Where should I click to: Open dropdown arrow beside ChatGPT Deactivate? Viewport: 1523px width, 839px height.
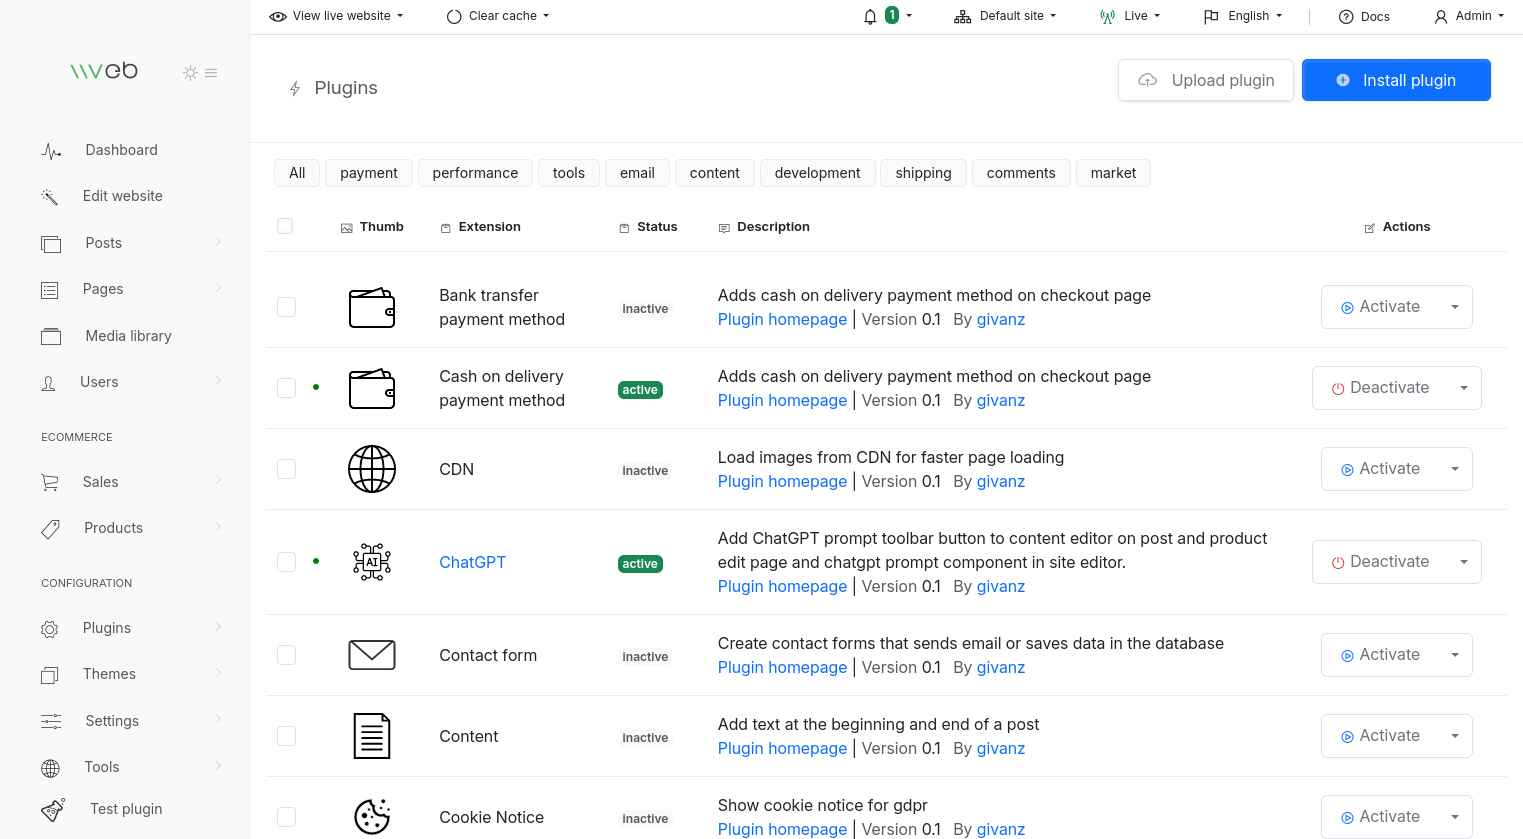(x=1464, y=562)
